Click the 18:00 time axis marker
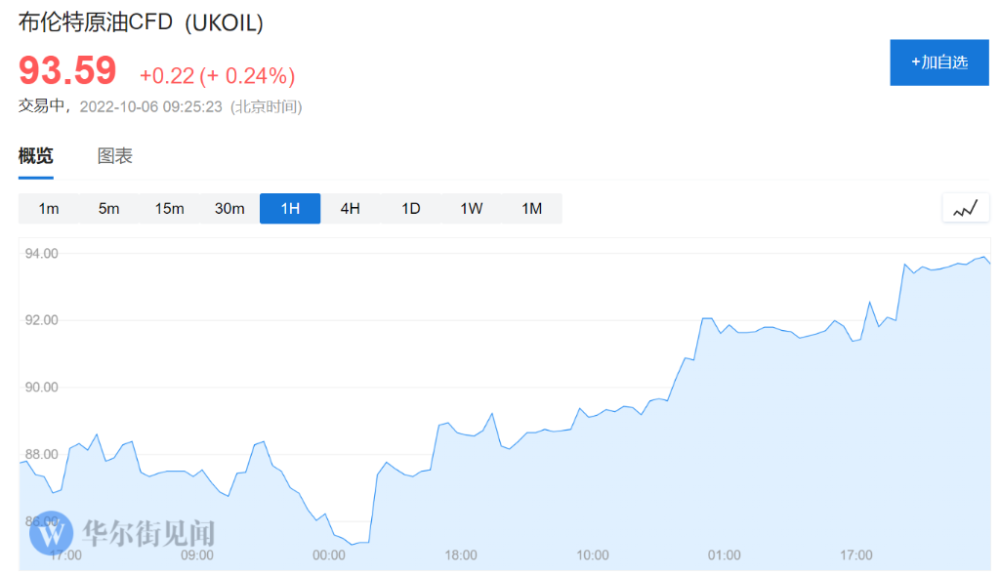Screen dimensions: 1000x576 (460, 555)
